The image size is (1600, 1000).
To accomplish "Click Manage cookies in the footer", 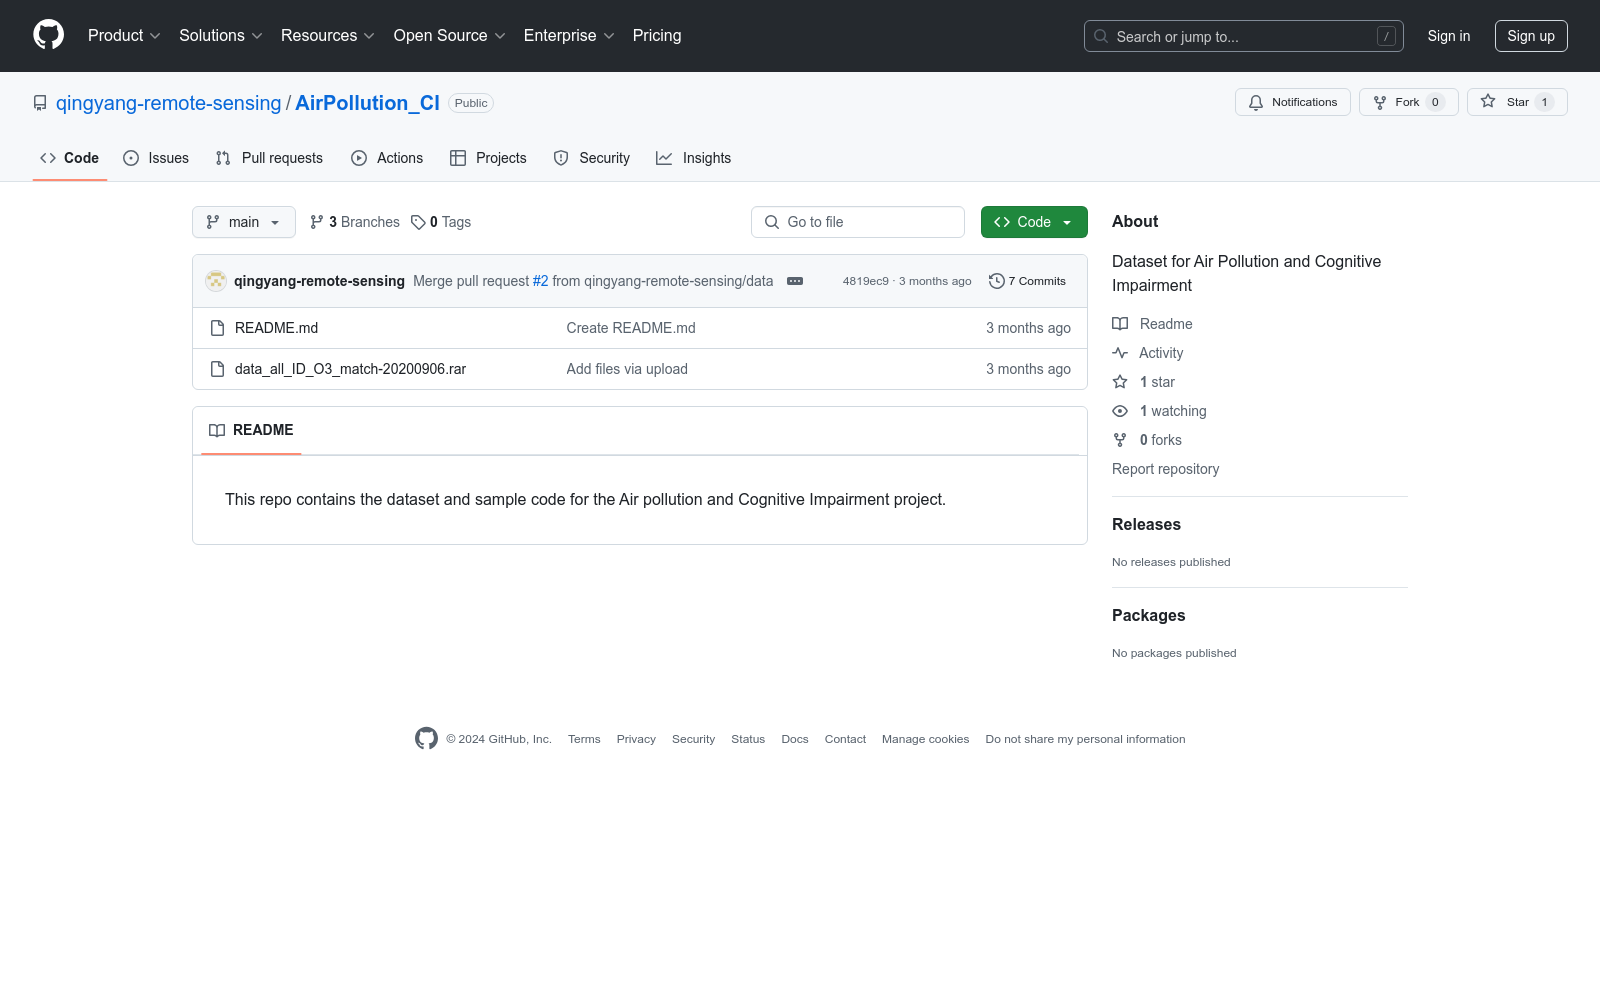I will pos(925,739).
